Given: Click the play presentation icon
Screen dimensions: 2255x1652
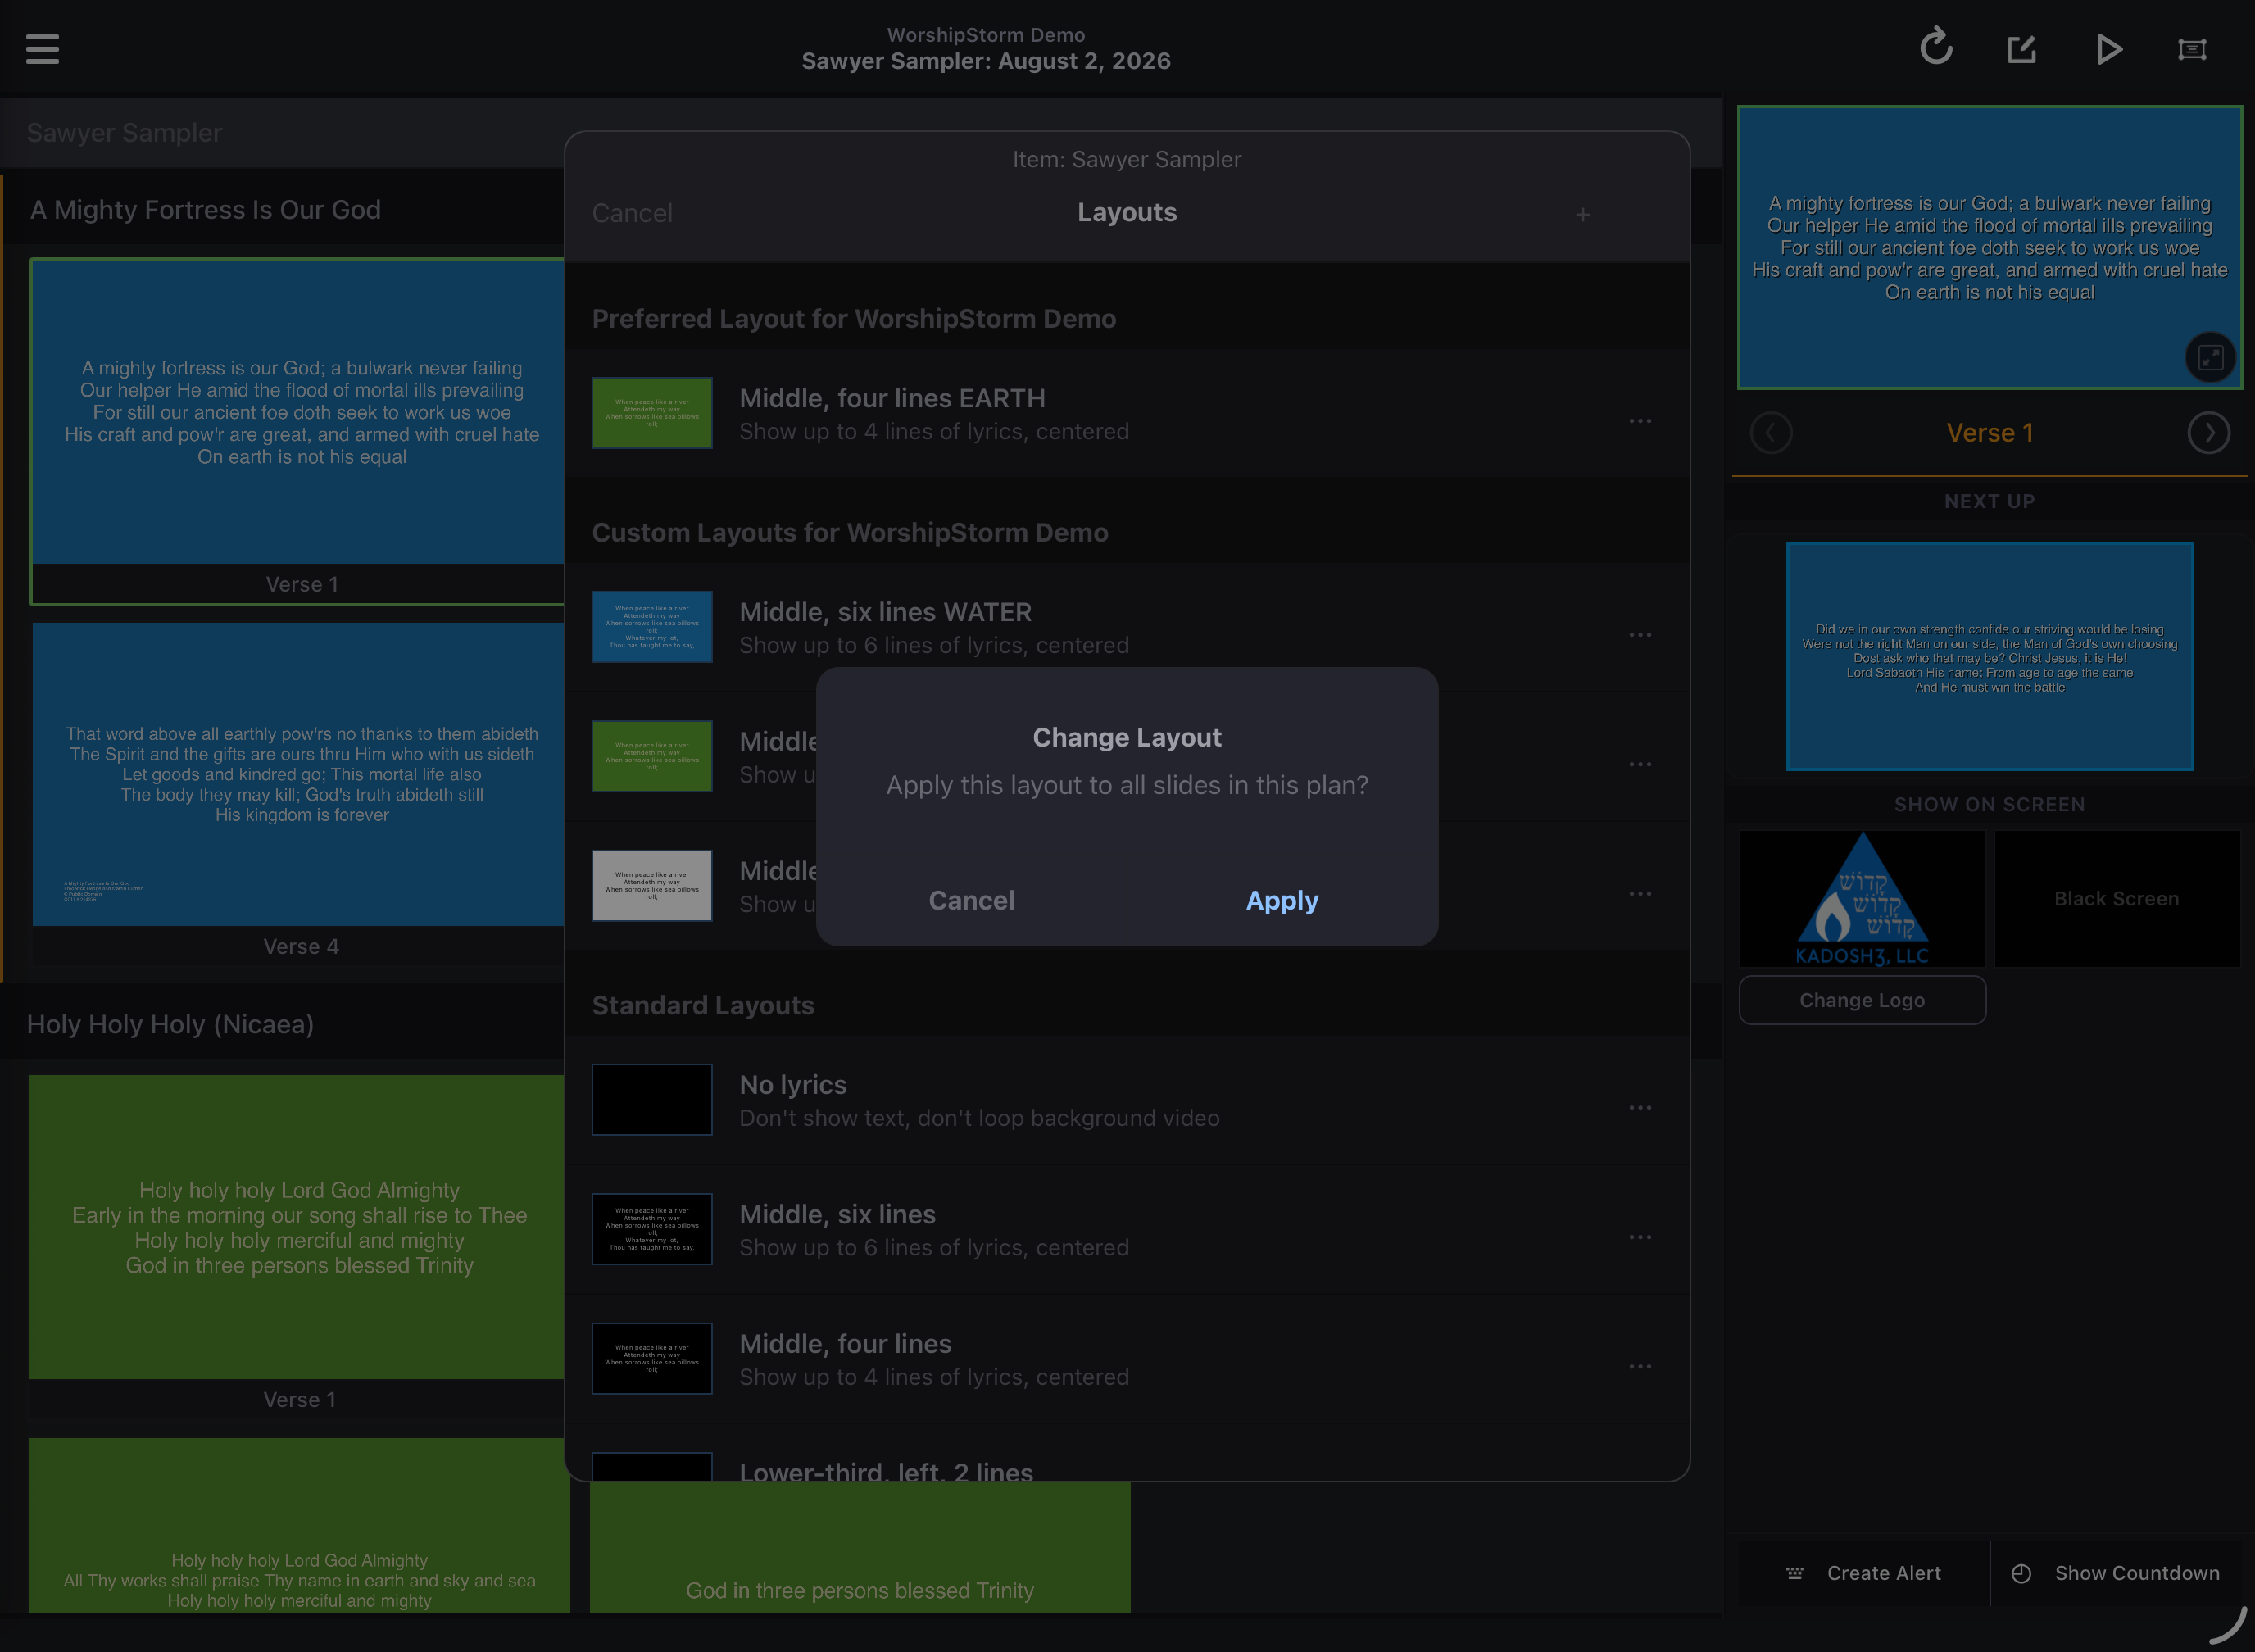Looking at the screenshot, I should 2108,48.
